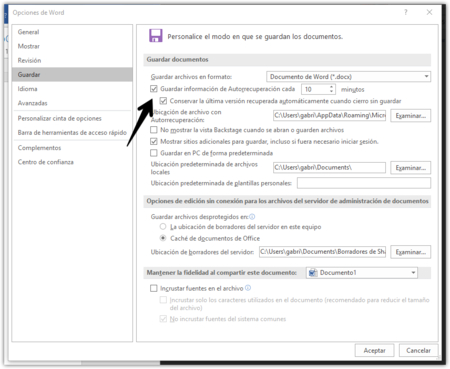Open the Centro de confianza category
This screenshot has height=369, width=450.
pos(72,162)
